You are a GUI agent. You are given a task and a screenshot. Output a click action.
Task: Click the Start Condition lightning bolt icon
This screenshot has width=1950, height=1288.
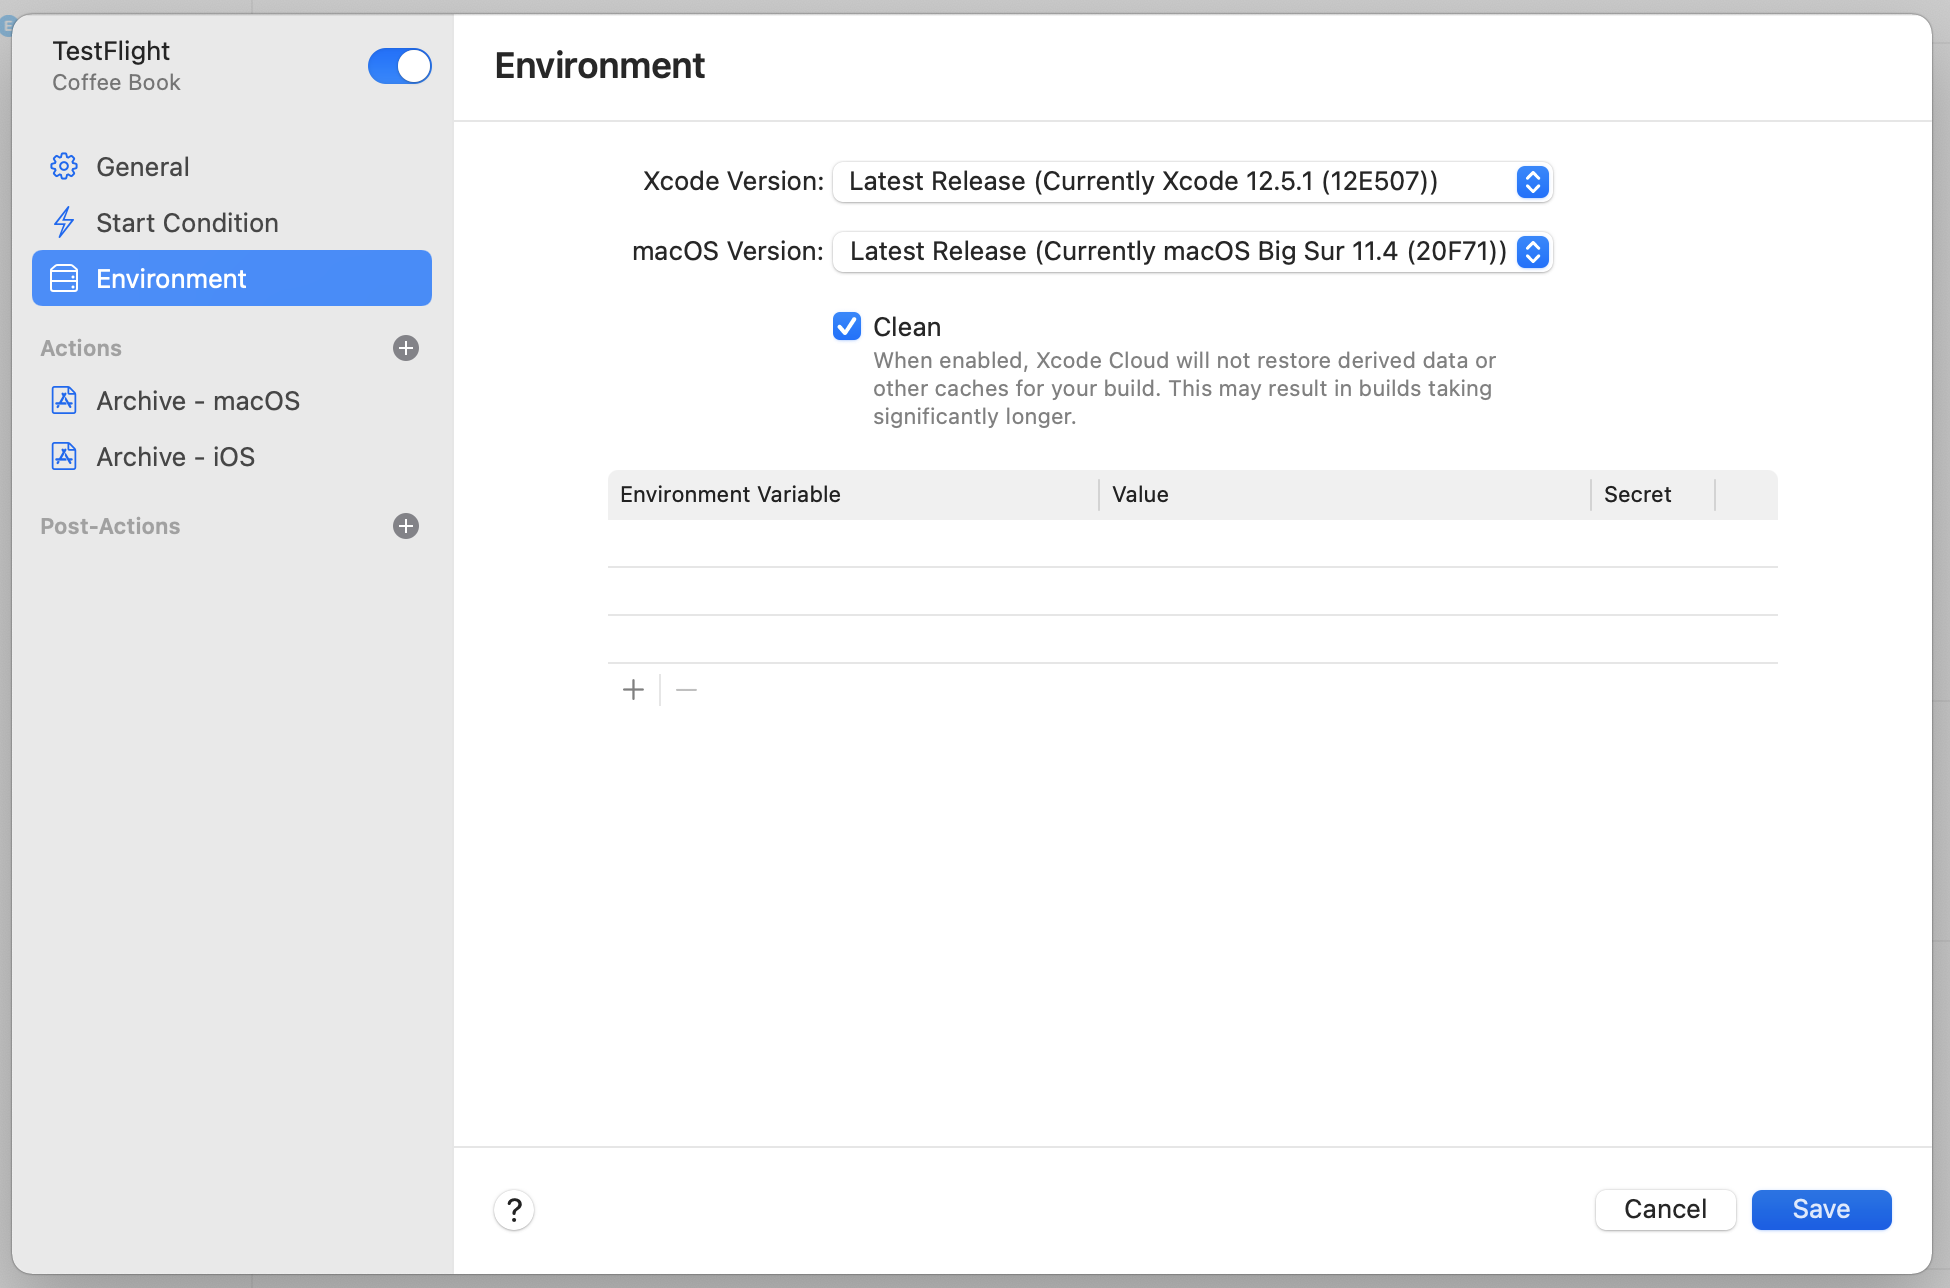(x=64, y=222)
